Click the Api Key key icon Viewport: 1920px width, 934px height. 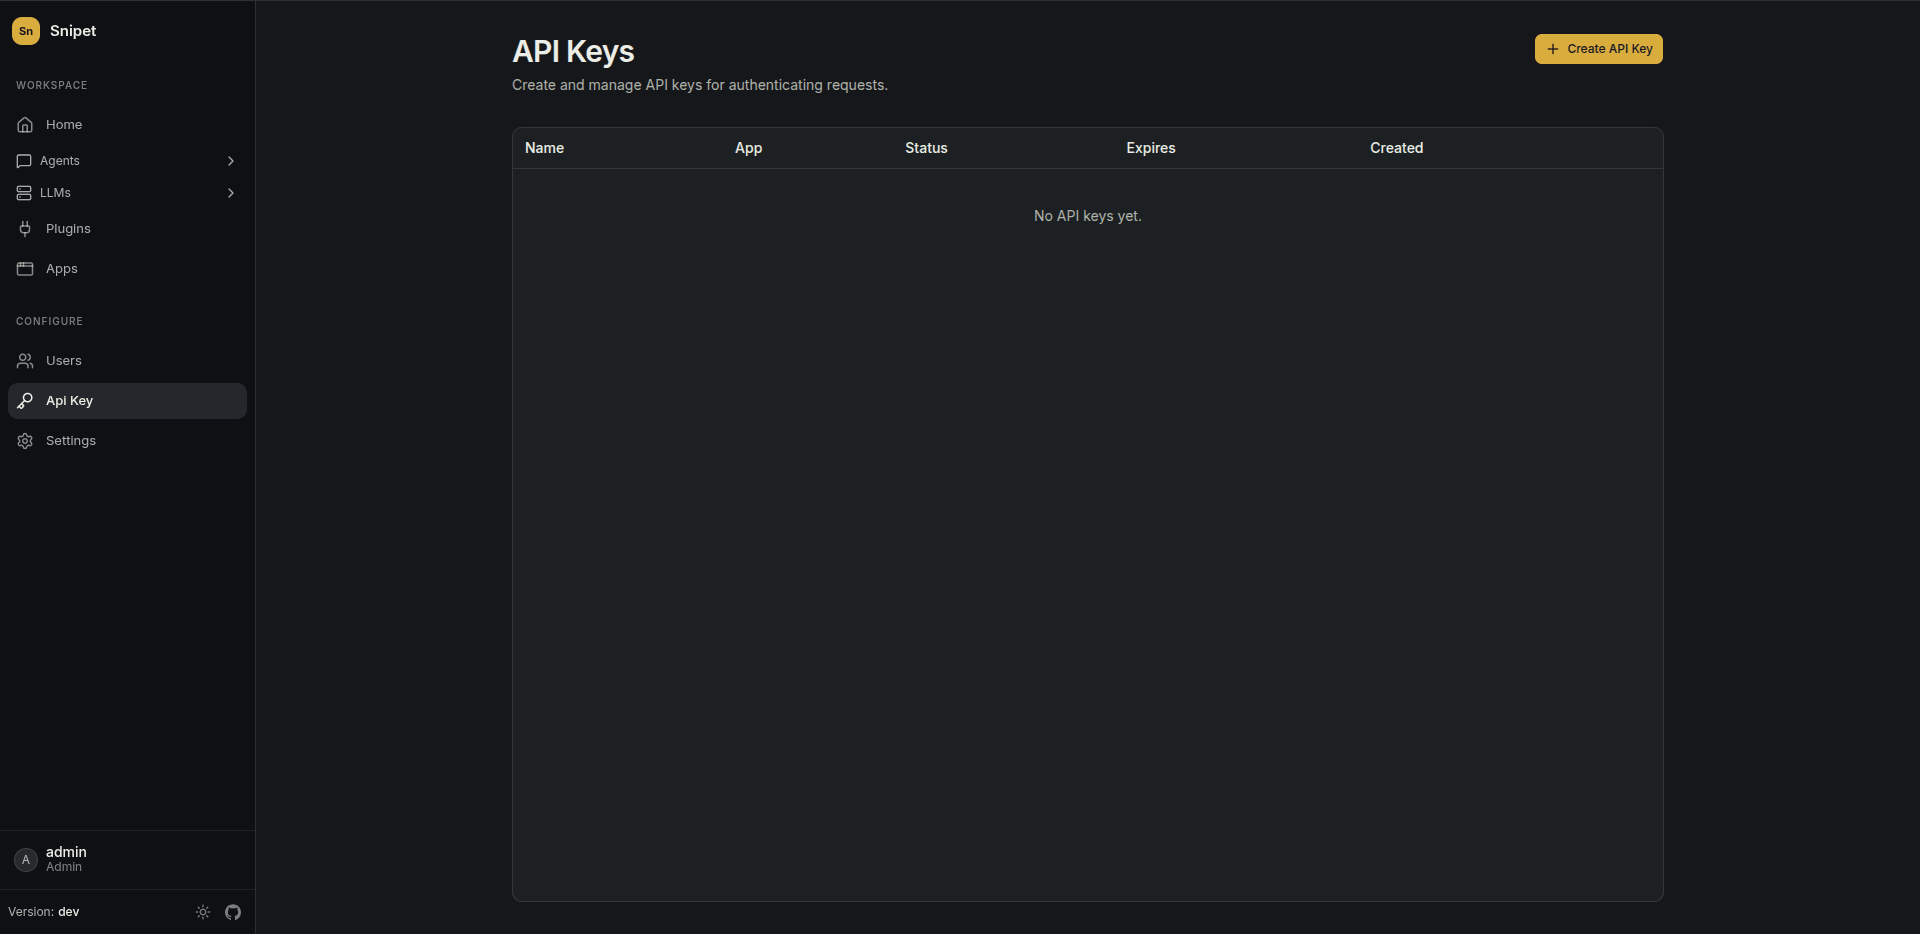(x=25, y=401)
